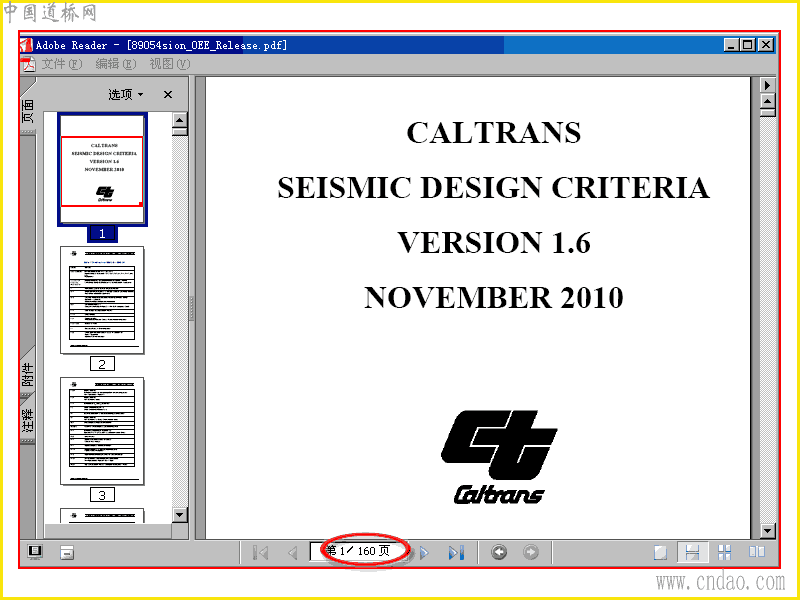Switch to continuous facing pages layout
Viewport: 800px width, 600px height.
[x=724, y=553]
